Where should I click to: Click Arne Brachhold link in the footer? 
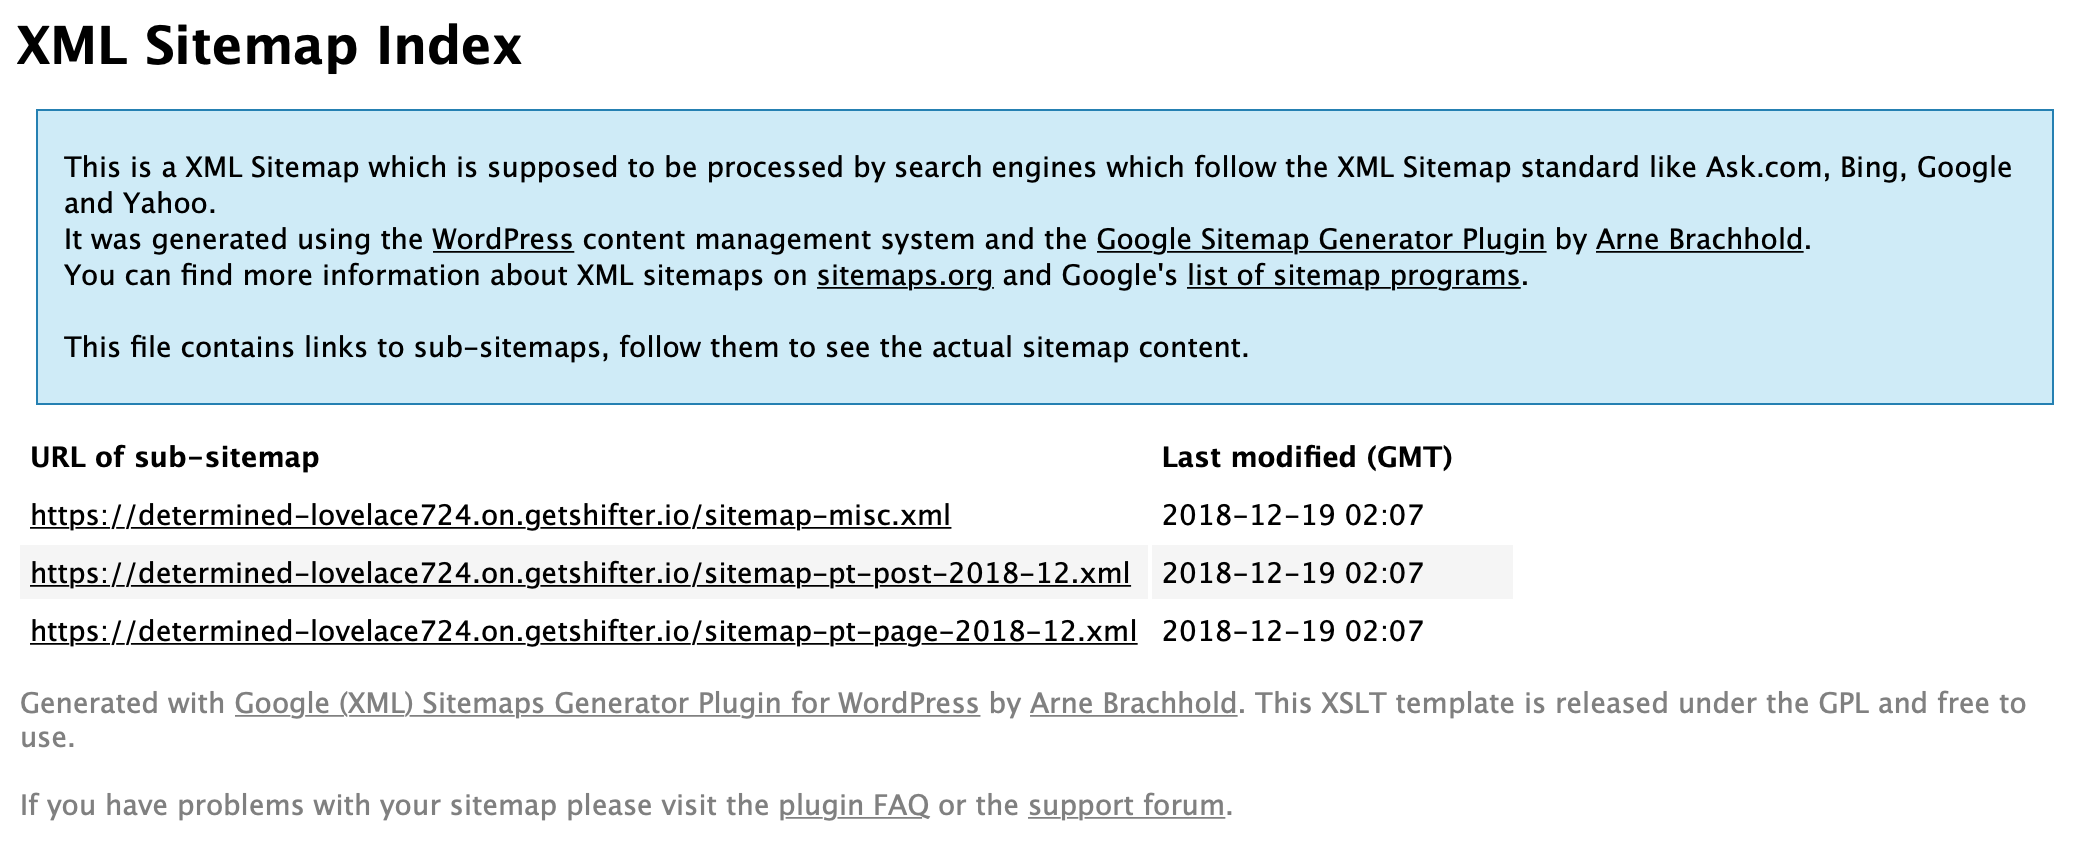pyautogui.click(x=1133, y=704)
